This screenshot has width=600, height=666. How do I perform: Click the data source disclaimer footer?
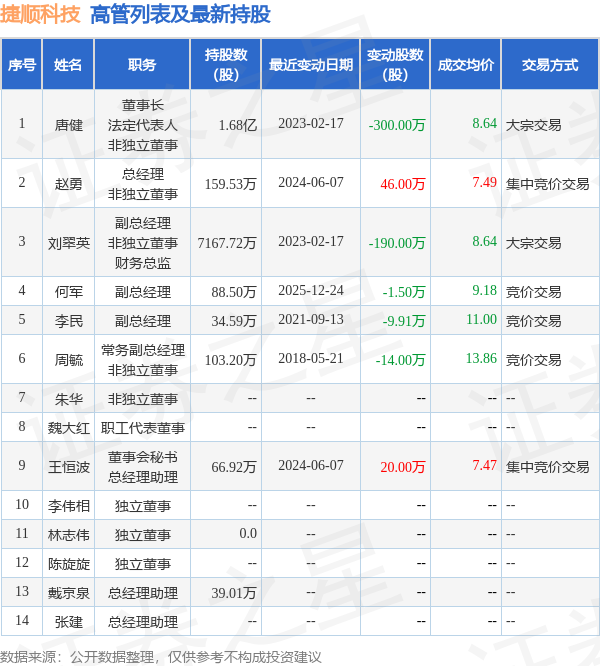click(x=161, y=657)
